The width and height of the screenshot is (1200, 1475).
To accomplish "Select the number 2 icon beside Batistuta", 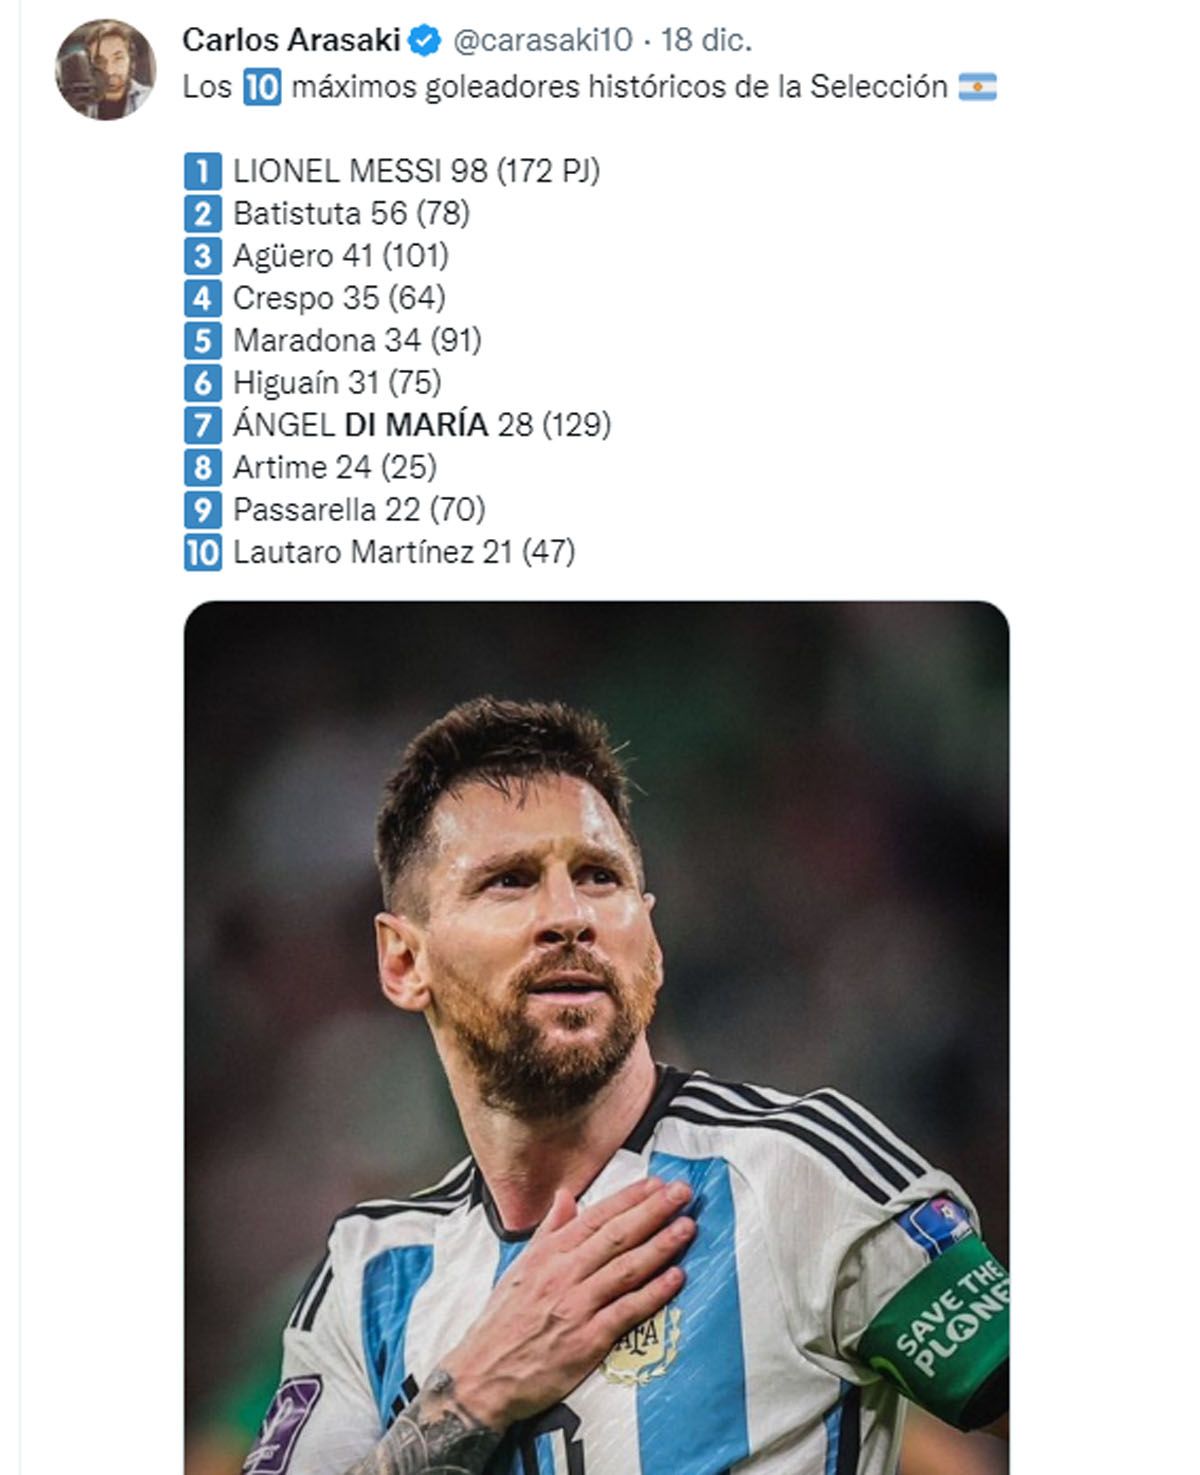I will click(x=202, y=214).
